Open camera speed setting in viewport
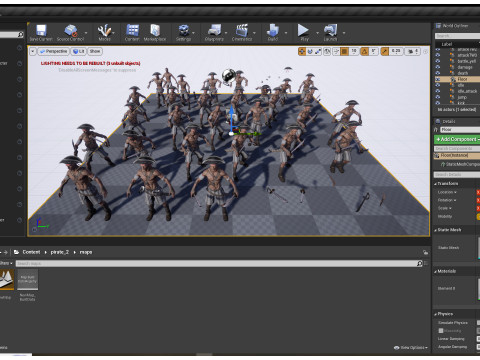The image size is (480, 360). point(413,51)
